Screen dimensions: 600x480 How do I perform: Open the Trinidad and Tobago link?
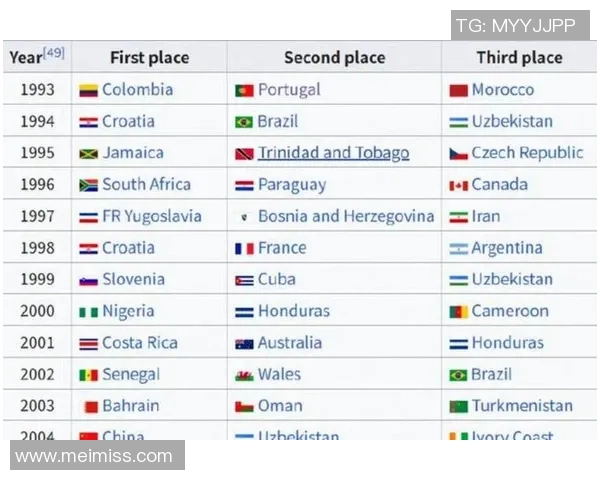coord(333,153)
